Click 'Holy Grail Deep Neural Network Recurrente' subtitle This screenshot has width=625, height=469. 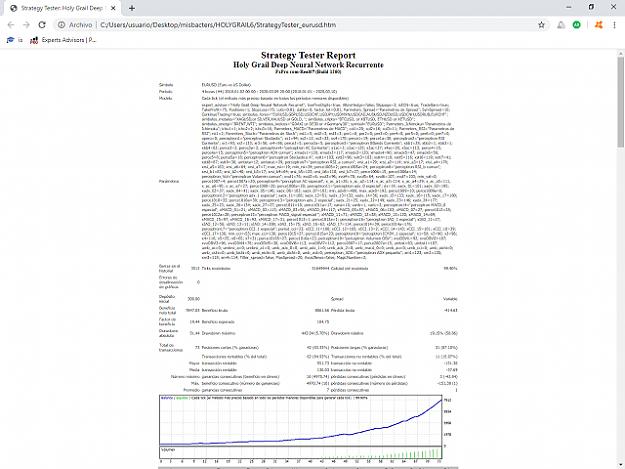tap(308, 65)
